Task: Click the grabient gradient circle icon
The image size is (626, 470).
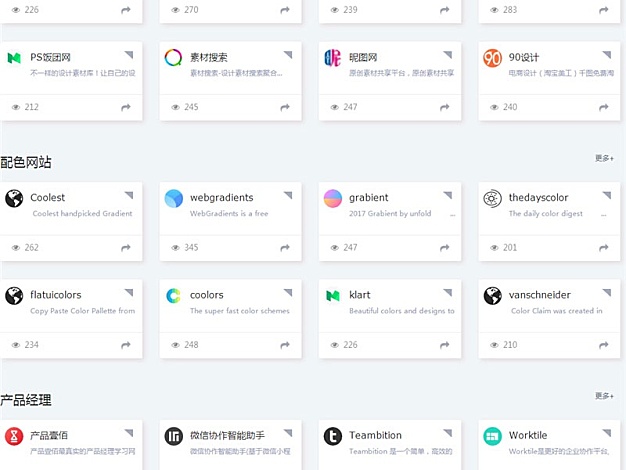Action: click(x=333, y=198)
